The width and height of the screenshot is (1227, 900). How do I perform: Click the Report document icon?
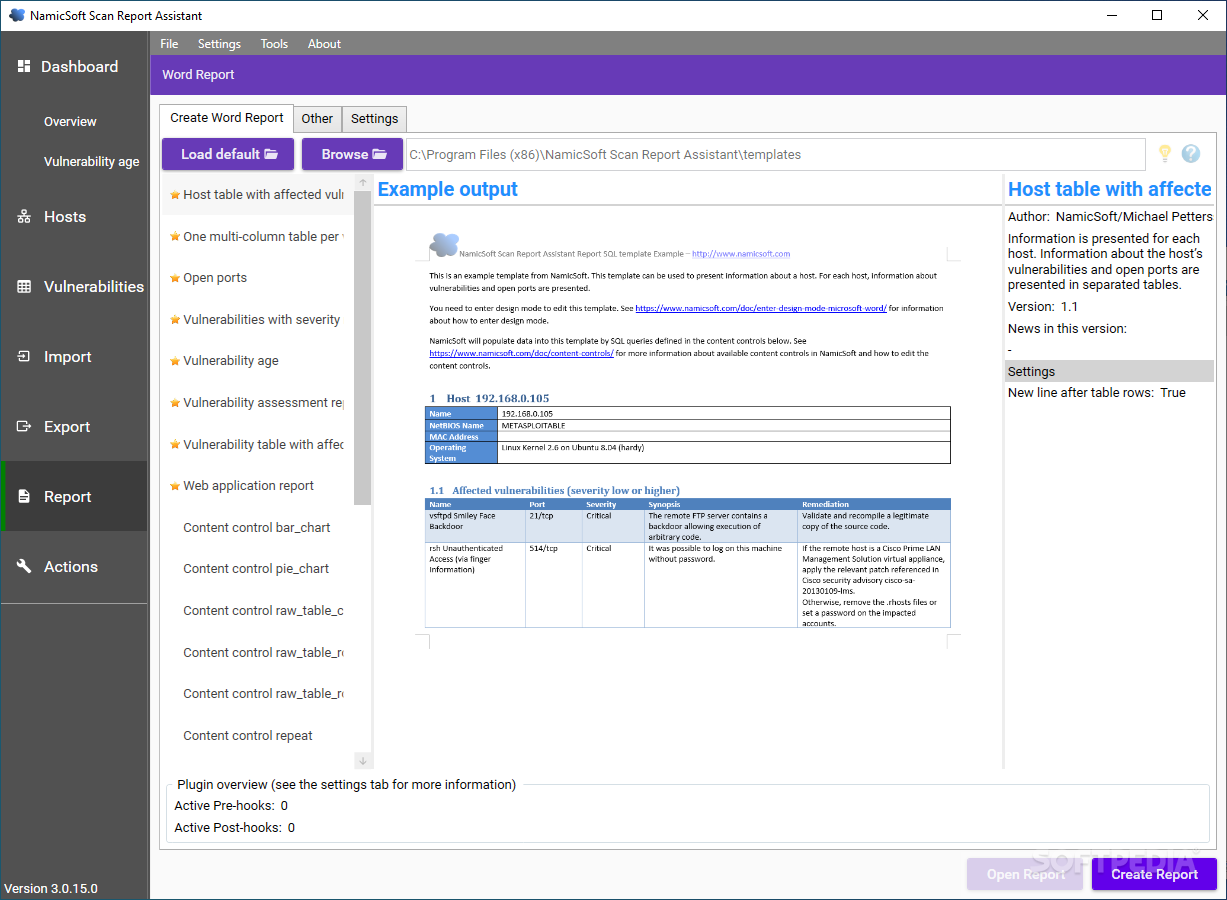[x=24, y=496]
